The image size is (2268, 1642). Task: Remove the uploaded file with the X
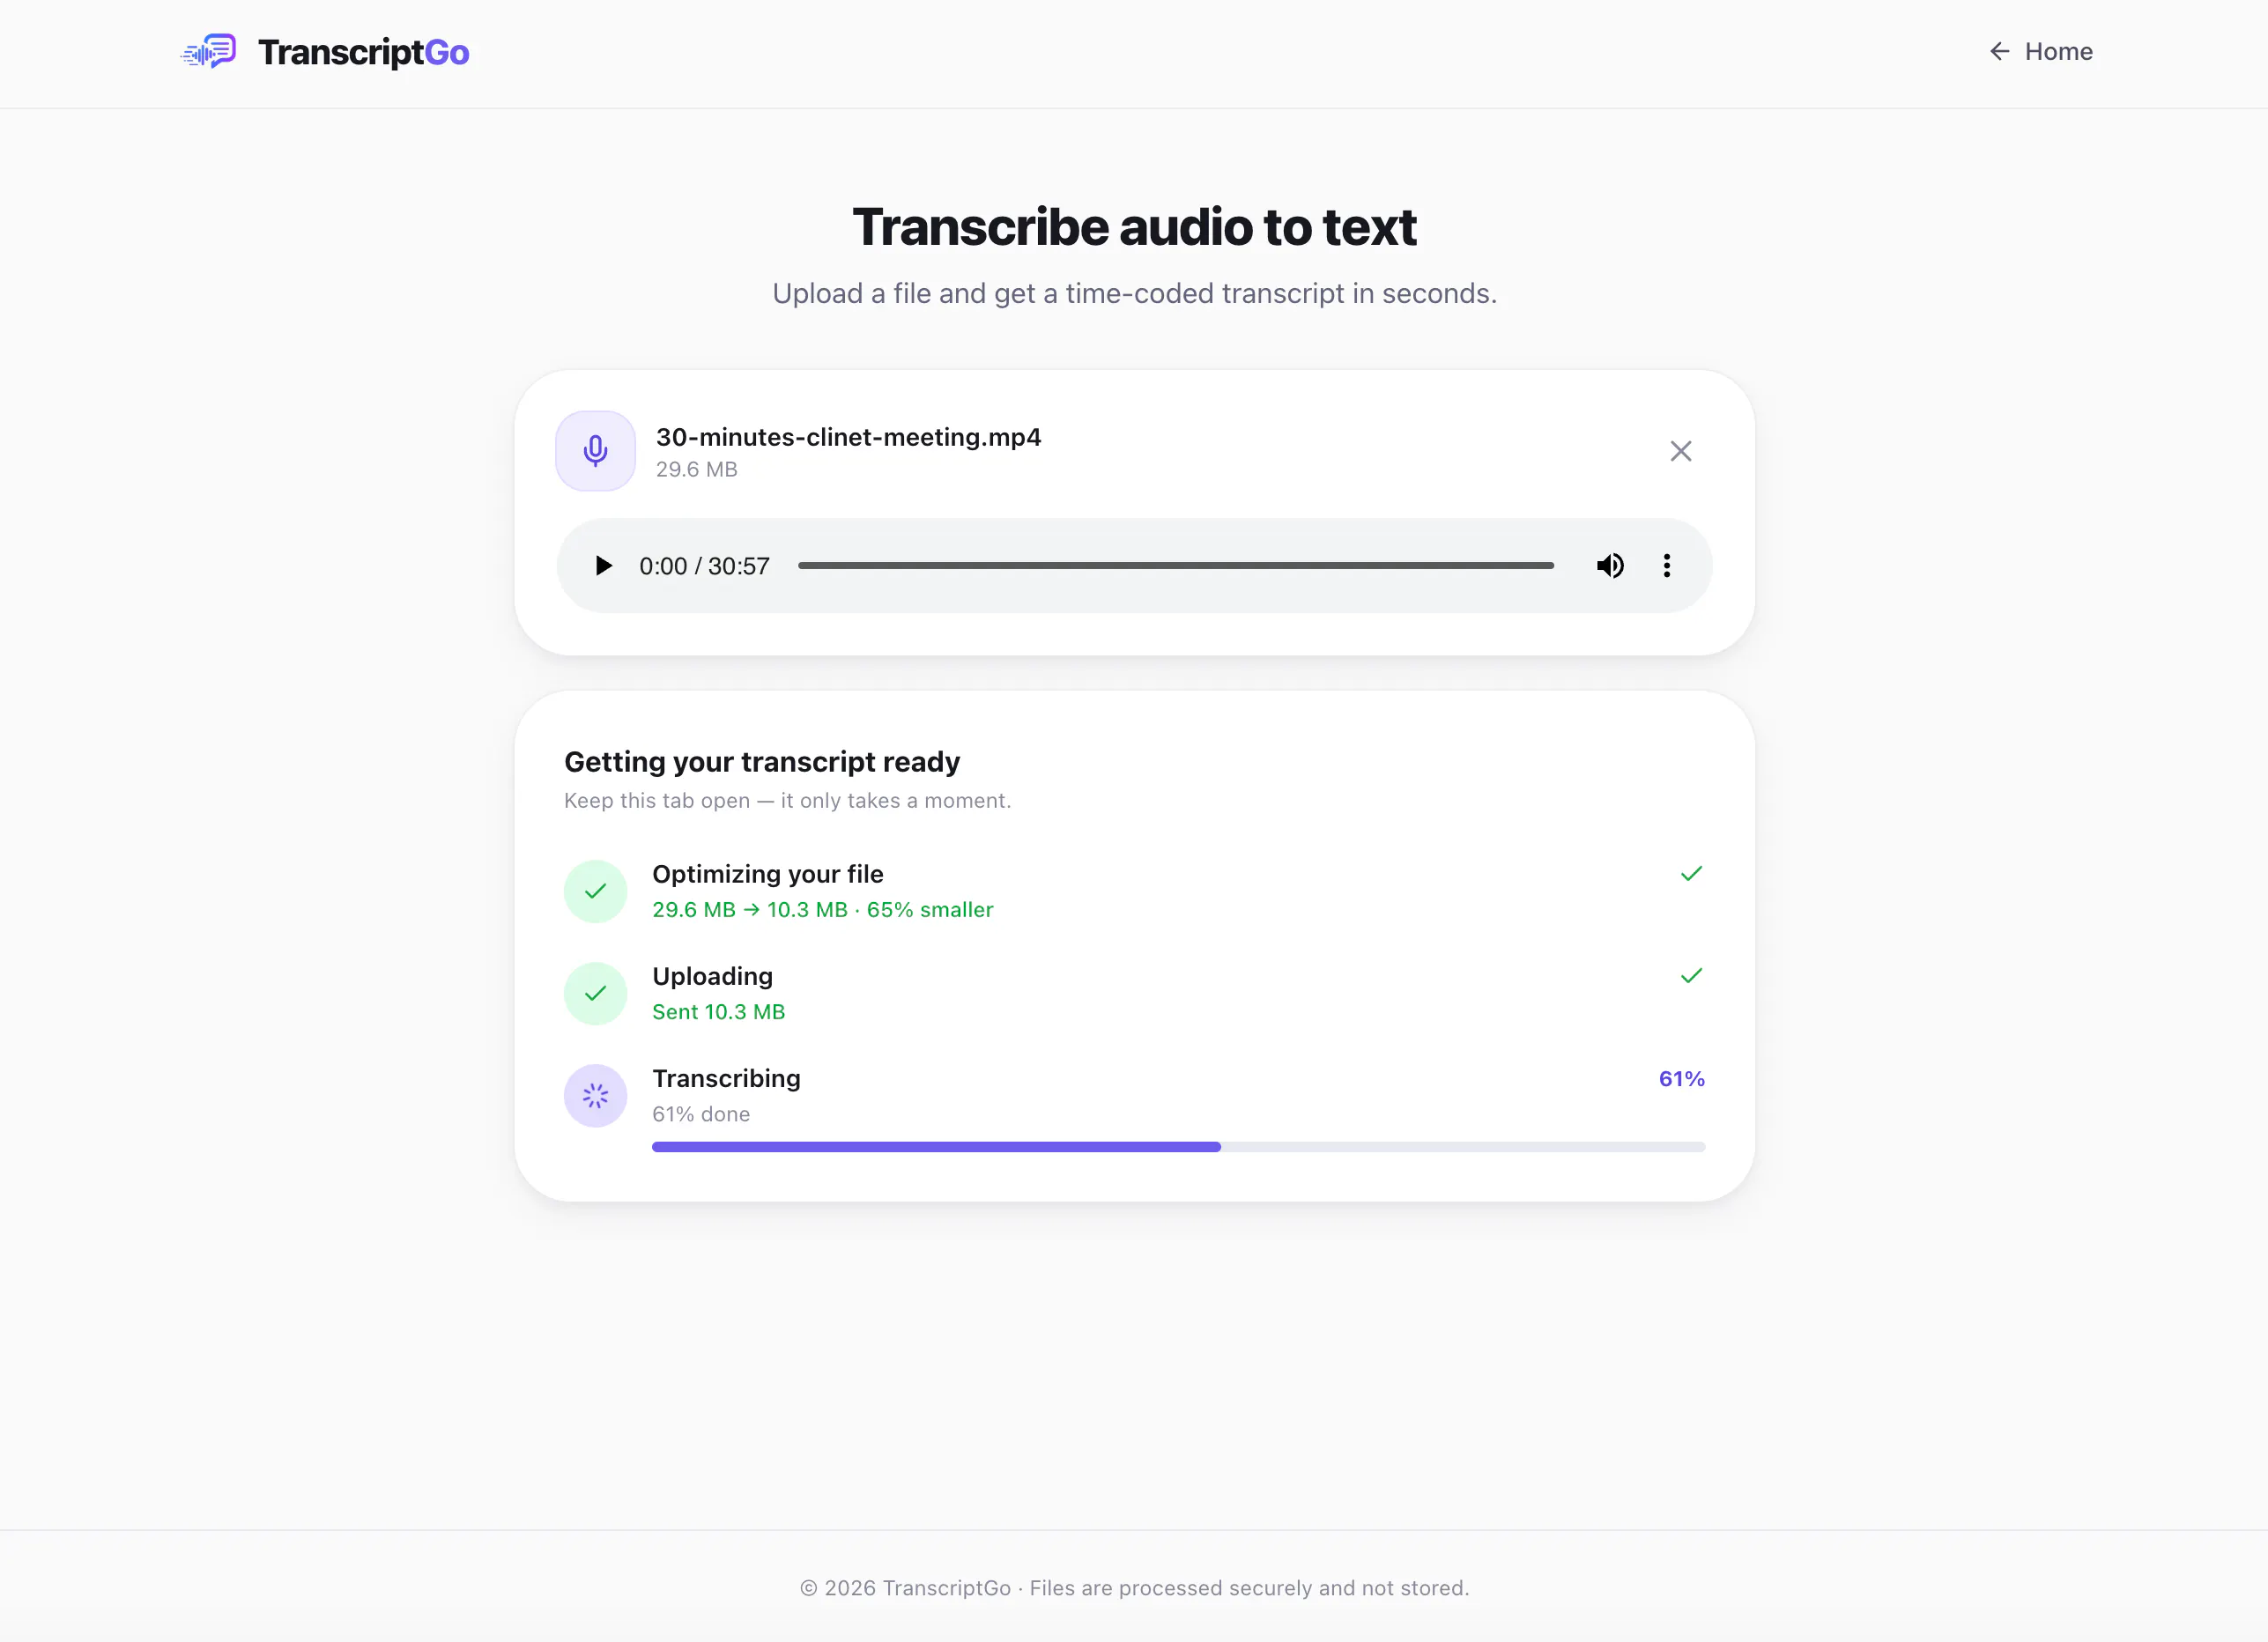click(x=1680, y=451)
